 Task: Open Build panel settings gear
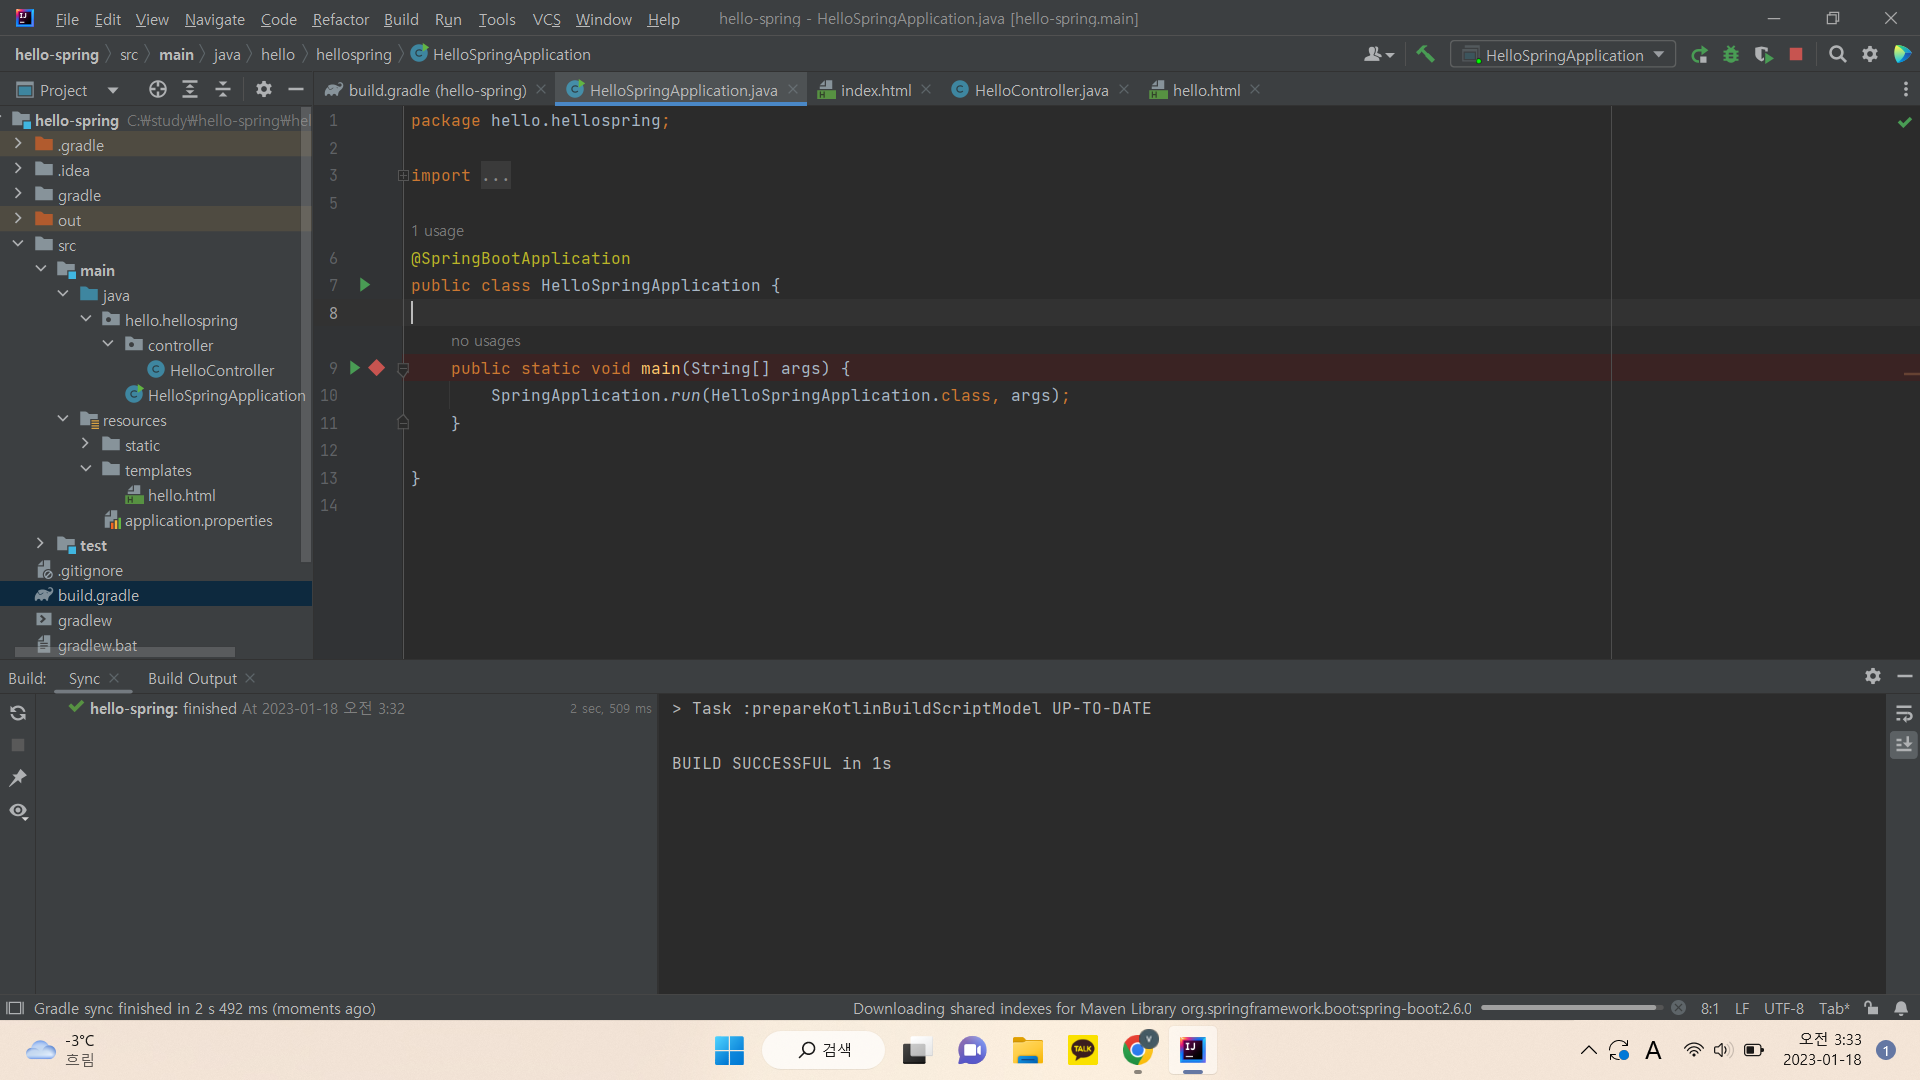tap(1873, 677)
